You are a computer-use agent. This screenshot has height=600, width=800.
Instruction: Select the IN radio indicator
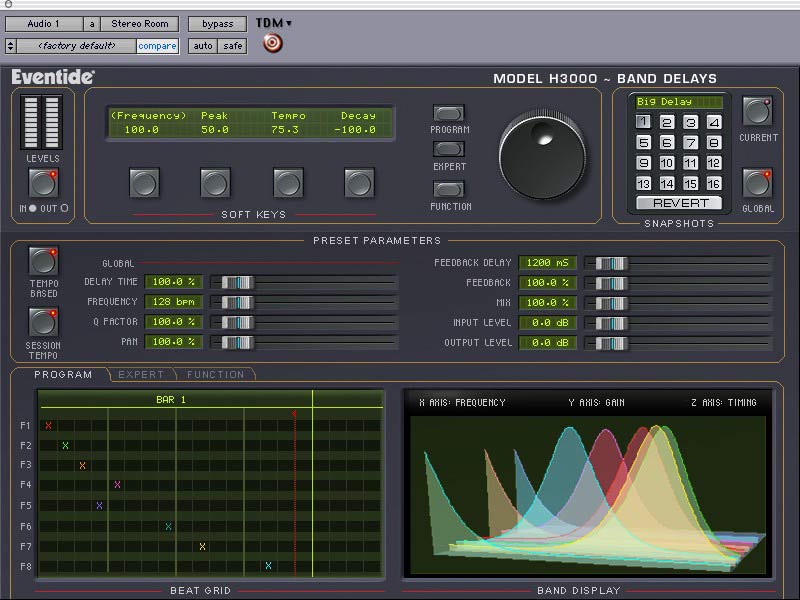[x=33, y=208]
